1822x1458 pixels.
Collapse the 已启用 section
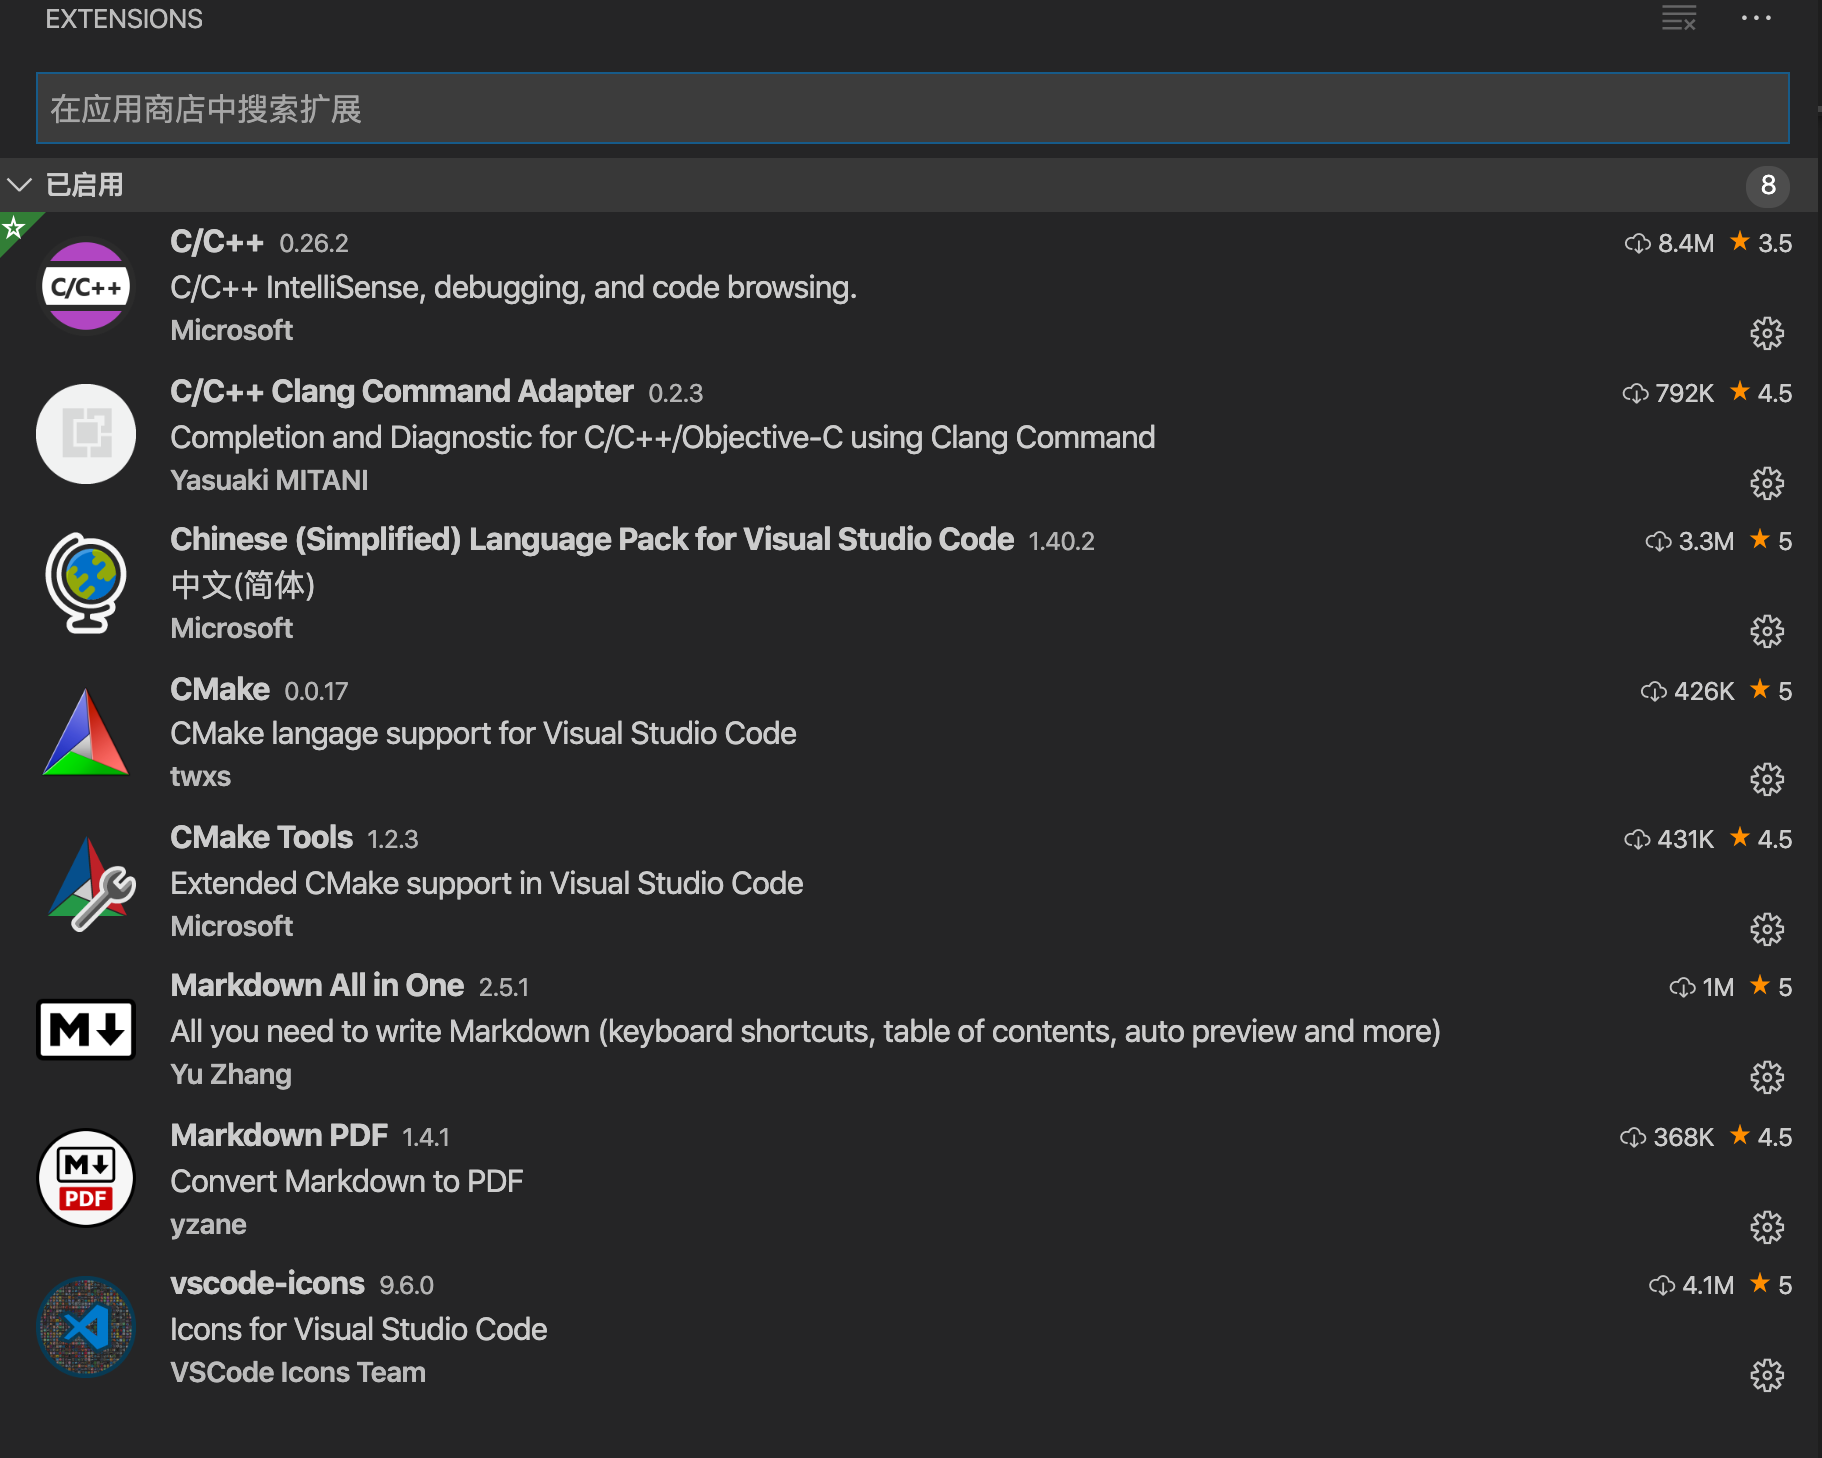pyautogui.click(x=20, y=185)
